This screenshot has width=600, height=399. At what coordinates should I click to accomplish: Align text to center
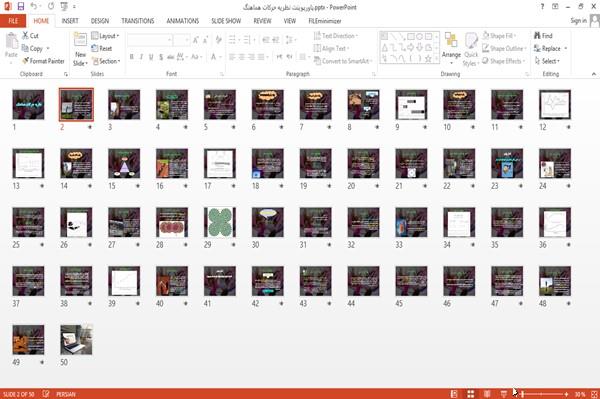click(x=241, y=57)
